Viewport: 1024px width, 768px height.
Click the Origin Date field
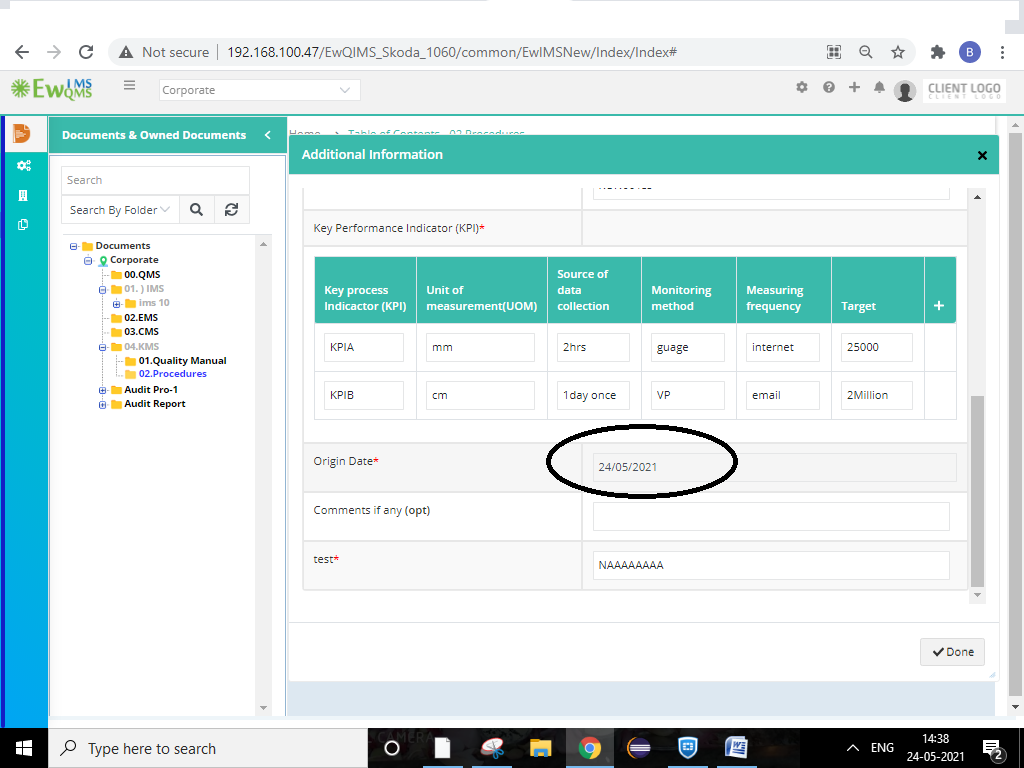tap(775, 468)
